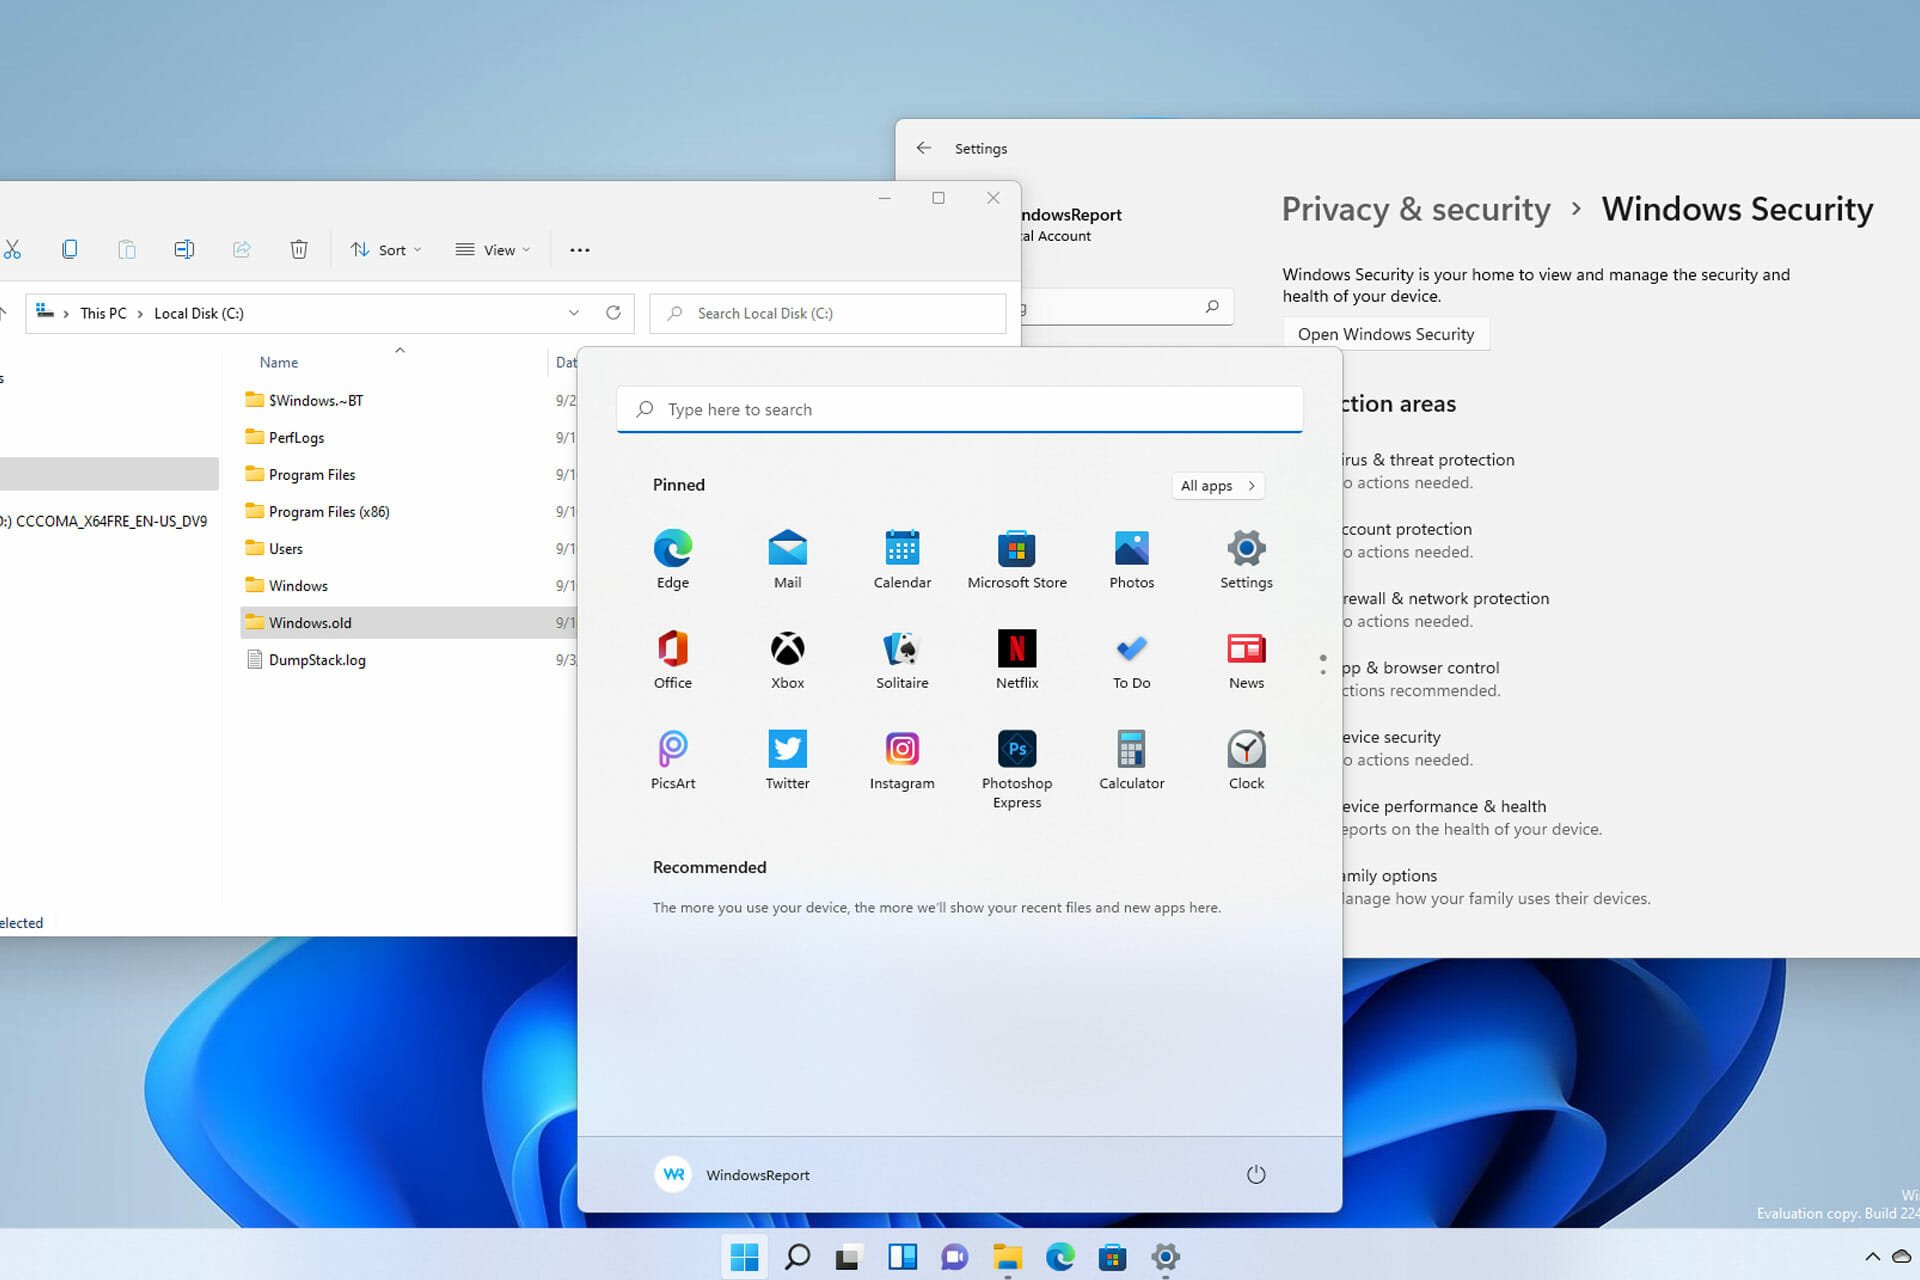Open the Xbox pinned app
Image resolution: width=1920 pixels, height=1280 pixels.
tap(787, 659)
